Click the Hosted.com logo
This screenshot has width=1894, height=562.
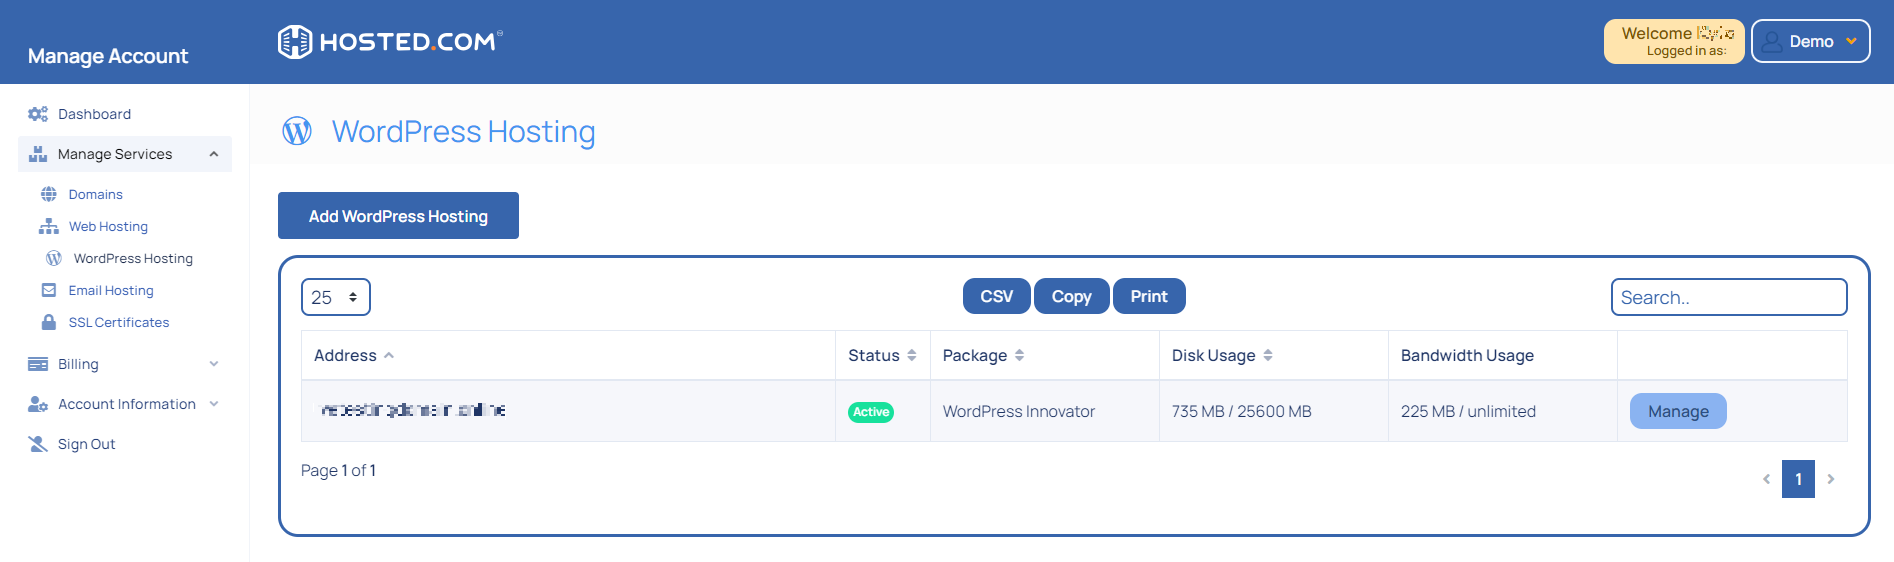[x=390, y=42]
